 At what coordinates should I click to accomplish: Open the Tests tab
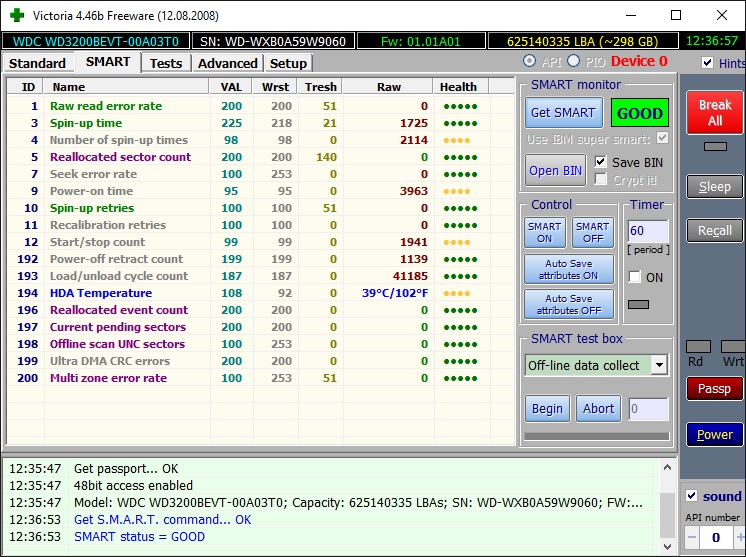click(x=166, y=63)
